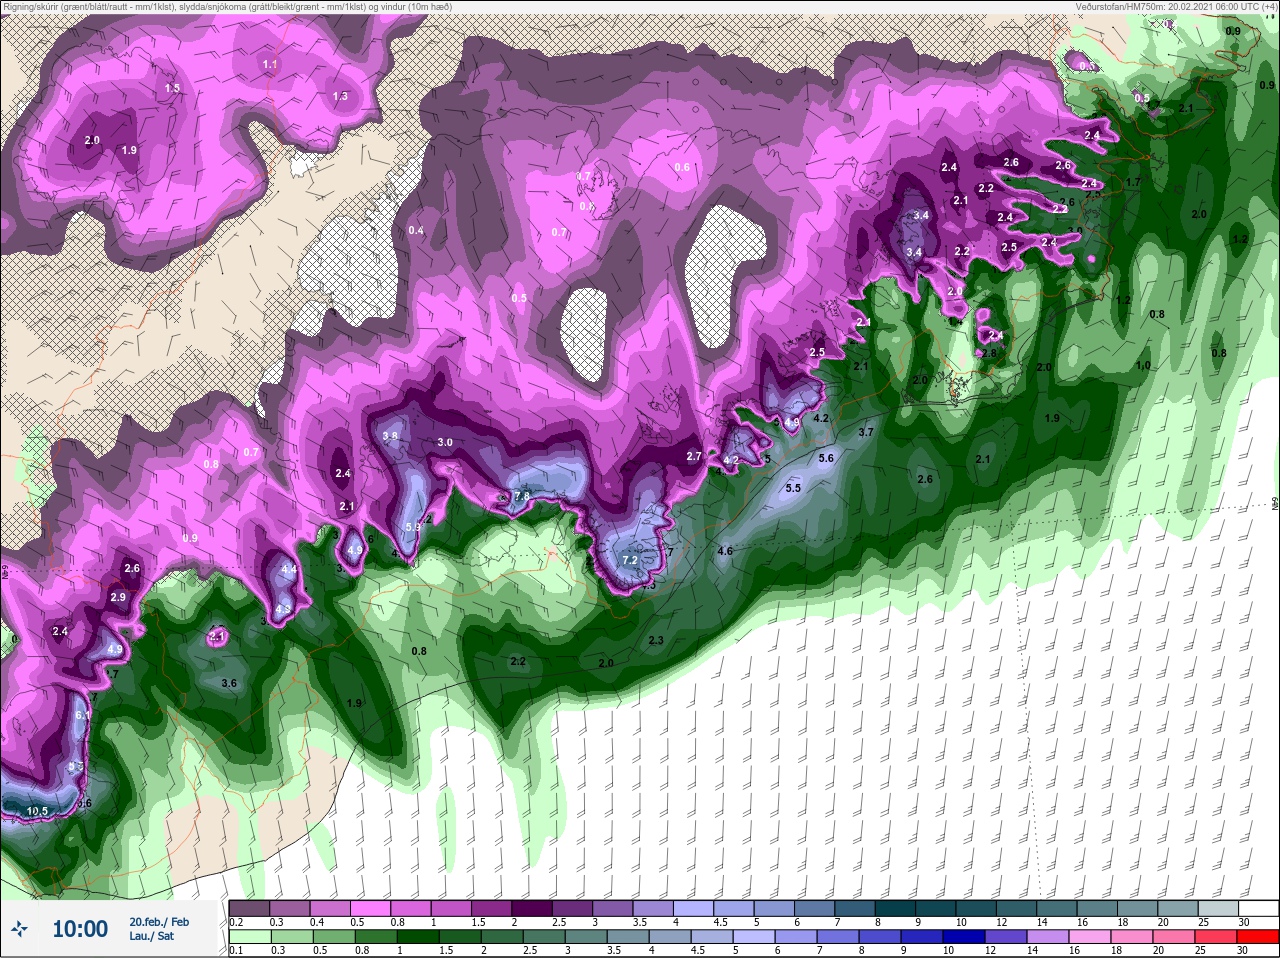Click the "20.feb./ Feb" date label
The image size is (1280, 958).
159,922
